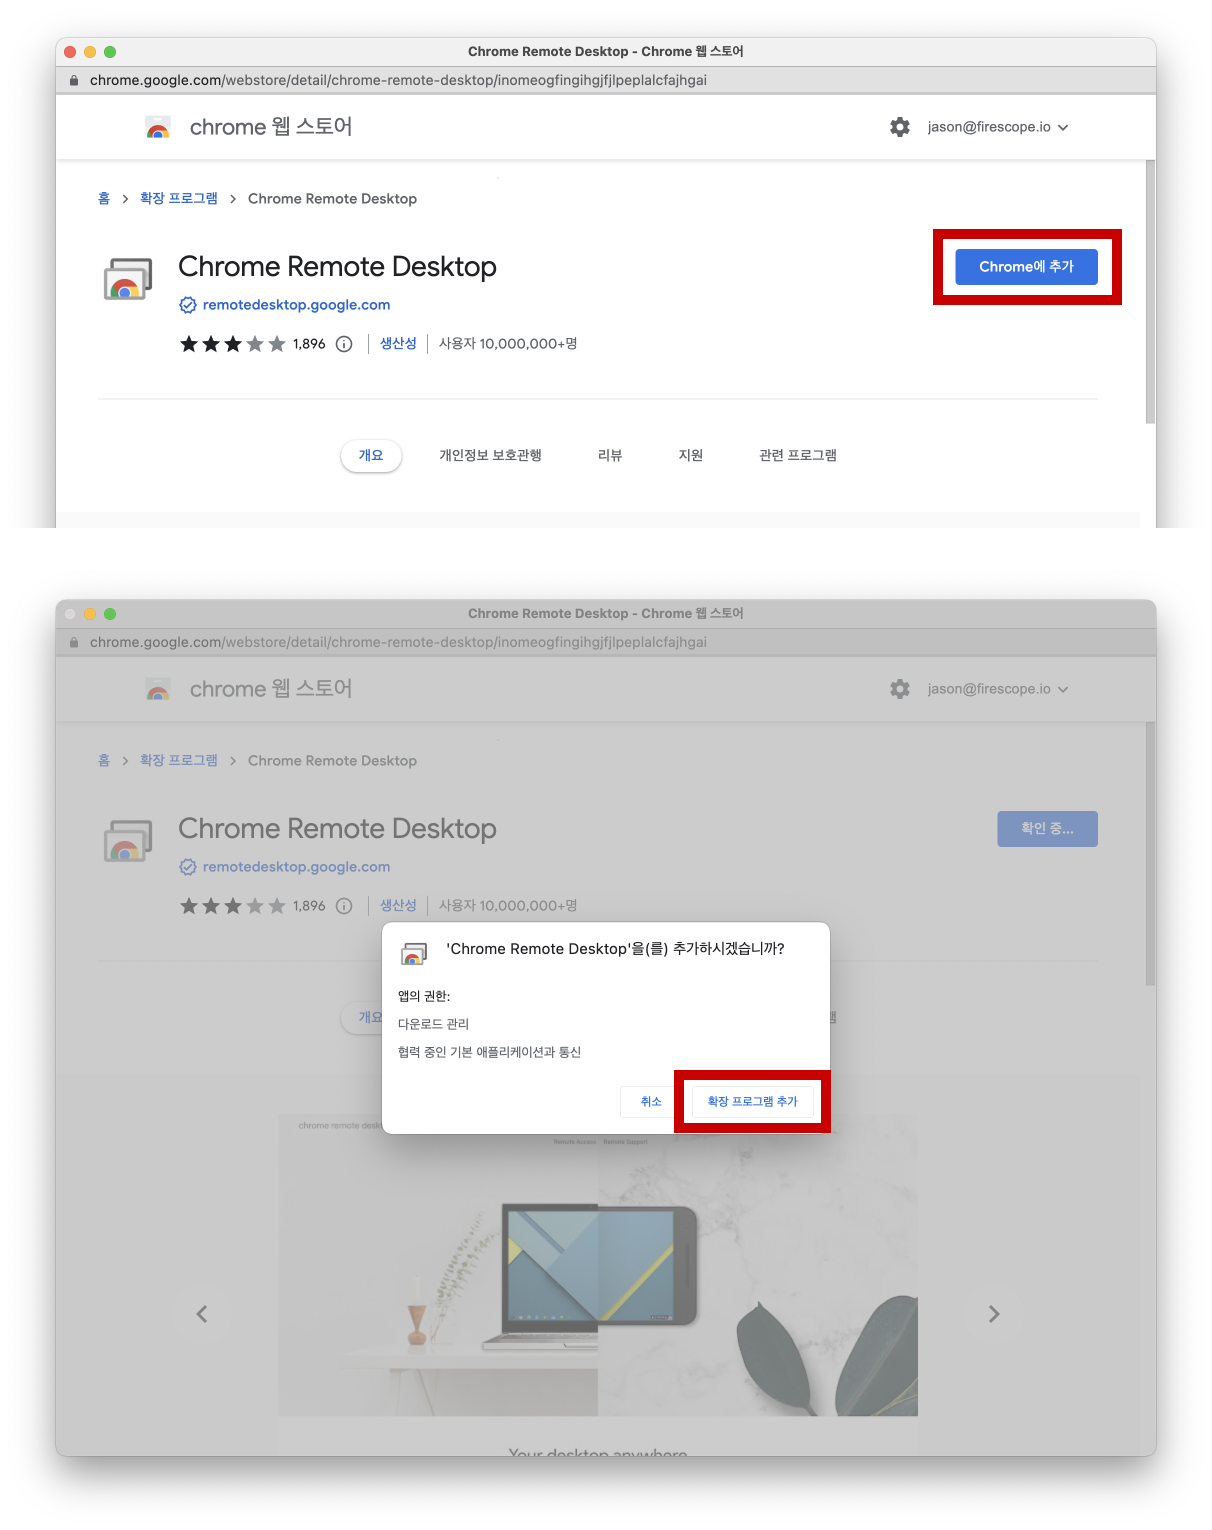
Task: Click the Chrome web store rainbow logo
Action: [x=158, y=127]
